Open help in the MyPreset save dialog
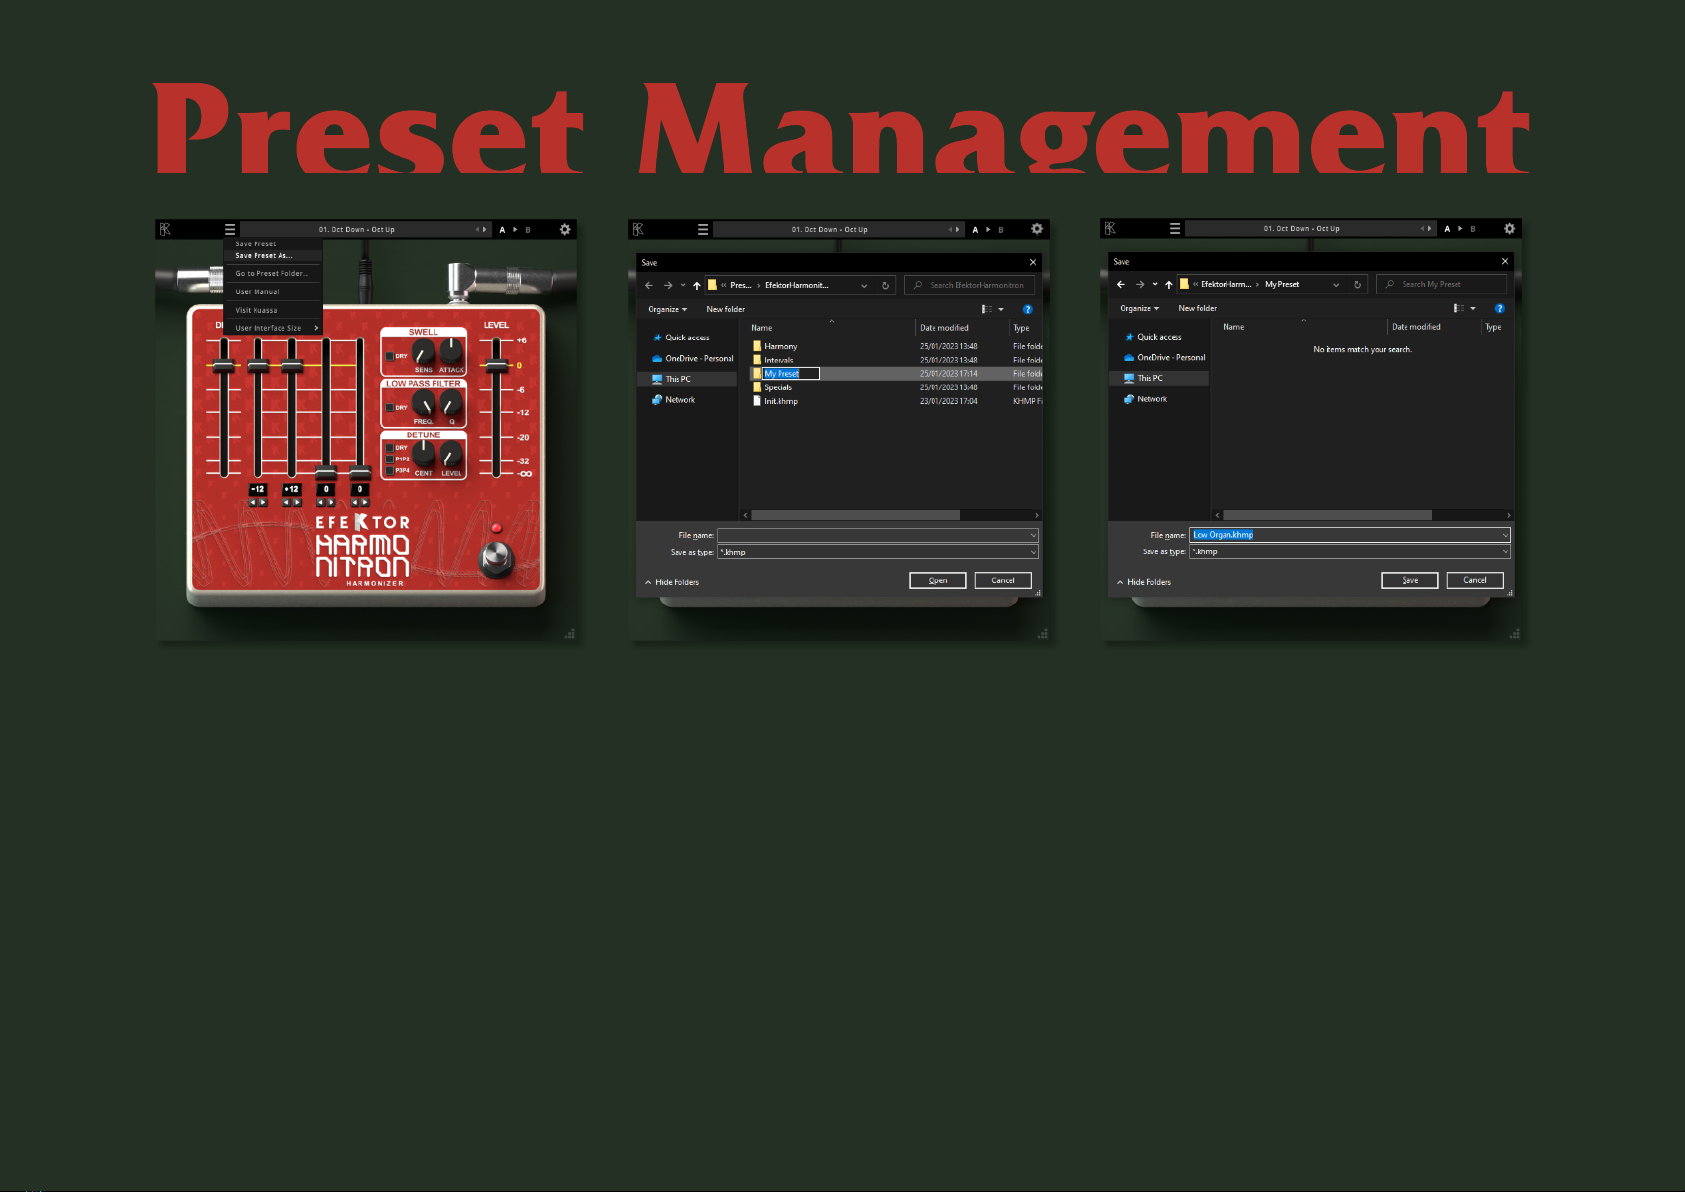 (1499, 308)
